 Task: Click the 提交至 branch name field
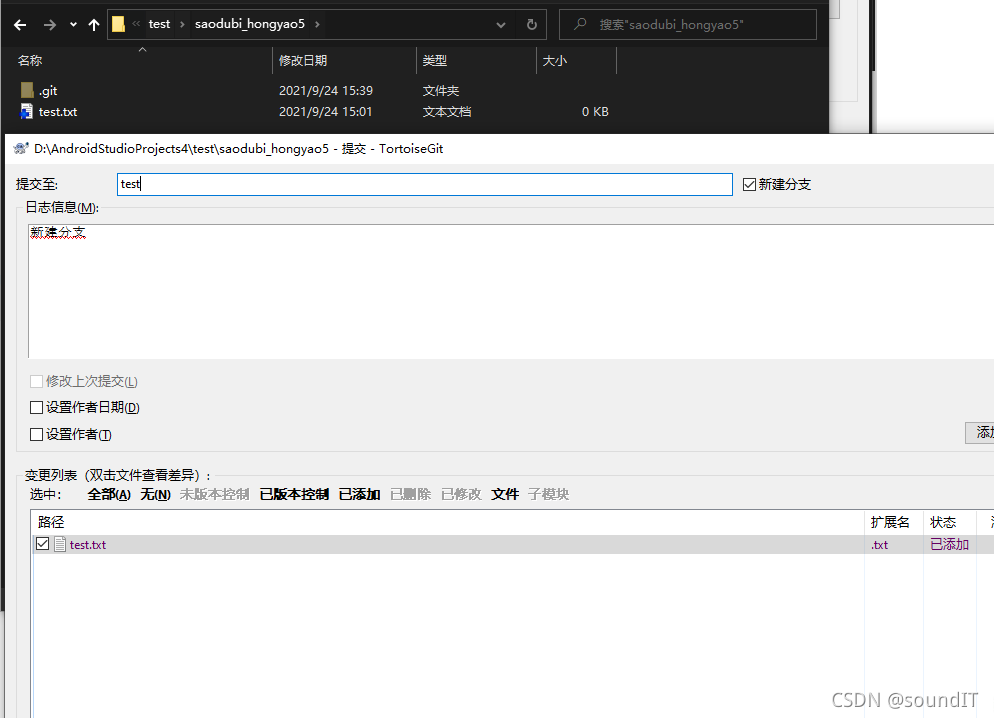[x=425, y=184]
